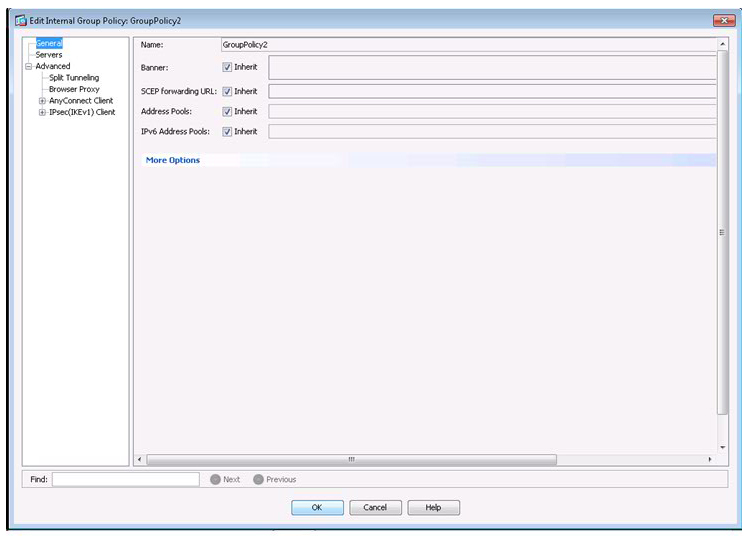This screenshot has width=754, height=539.
Task: Expand the AnyConnect Client node
Action: (42, 101)
